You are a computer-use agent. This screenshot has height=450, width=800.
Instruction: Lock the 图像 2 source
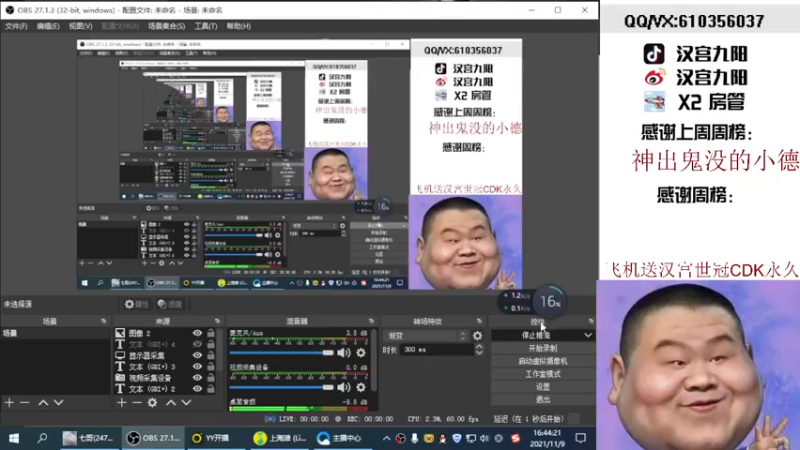(x=211, y=333)
